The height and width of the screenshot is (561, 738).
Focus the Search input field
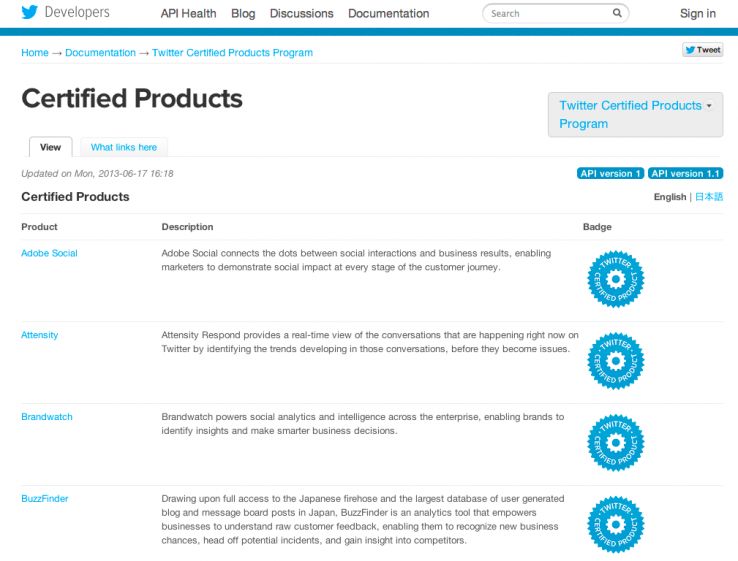pos(545,14)
